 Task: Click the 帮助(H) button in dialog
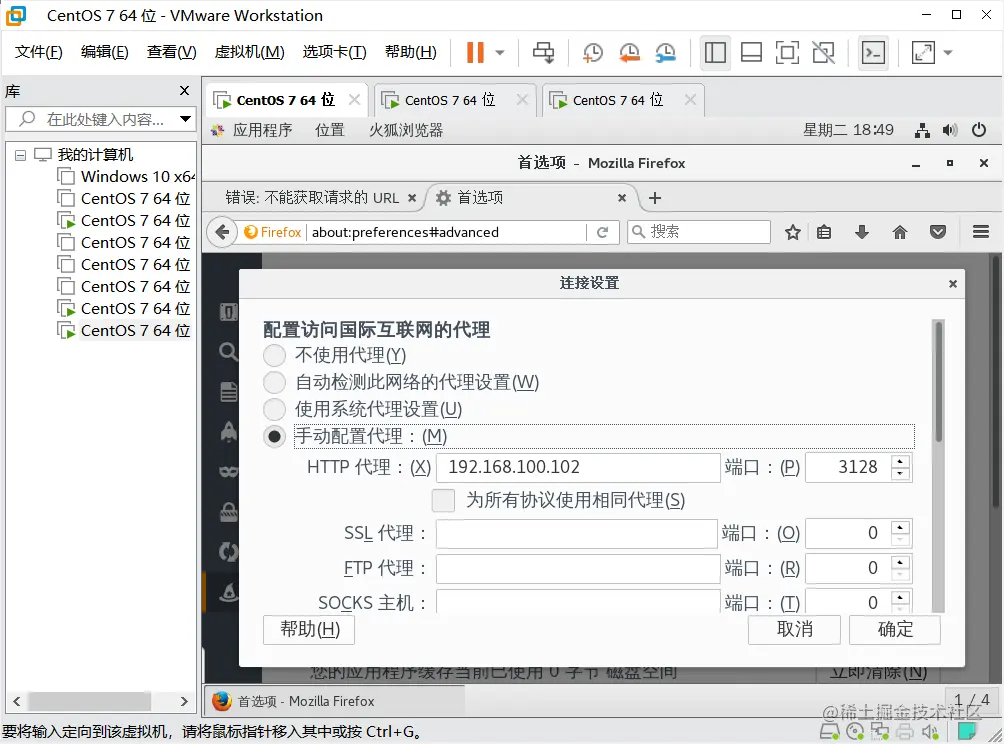(309, 629)
